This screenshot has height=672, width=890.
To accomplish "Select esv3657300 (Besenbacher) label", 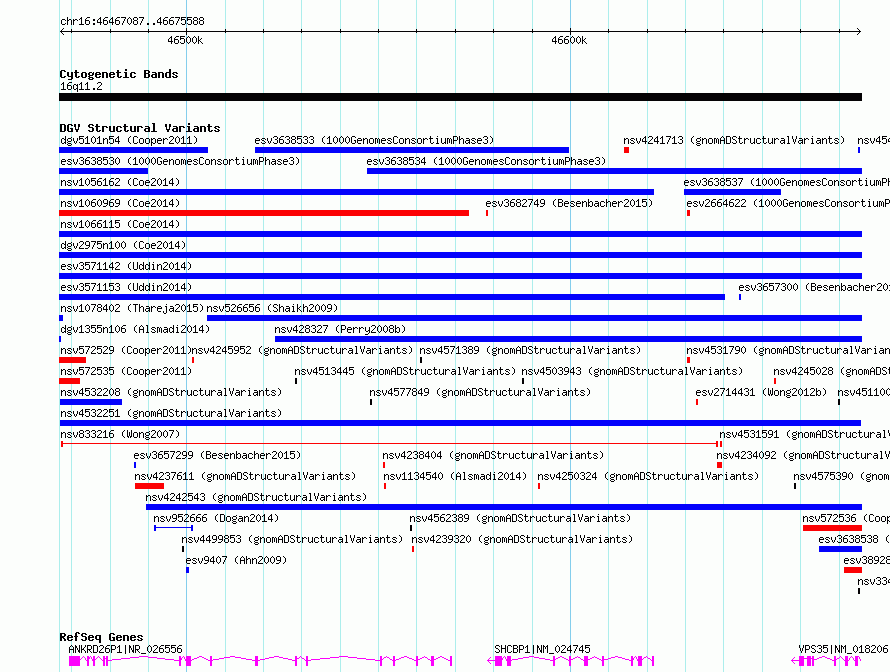I will (x=814, y=287).
